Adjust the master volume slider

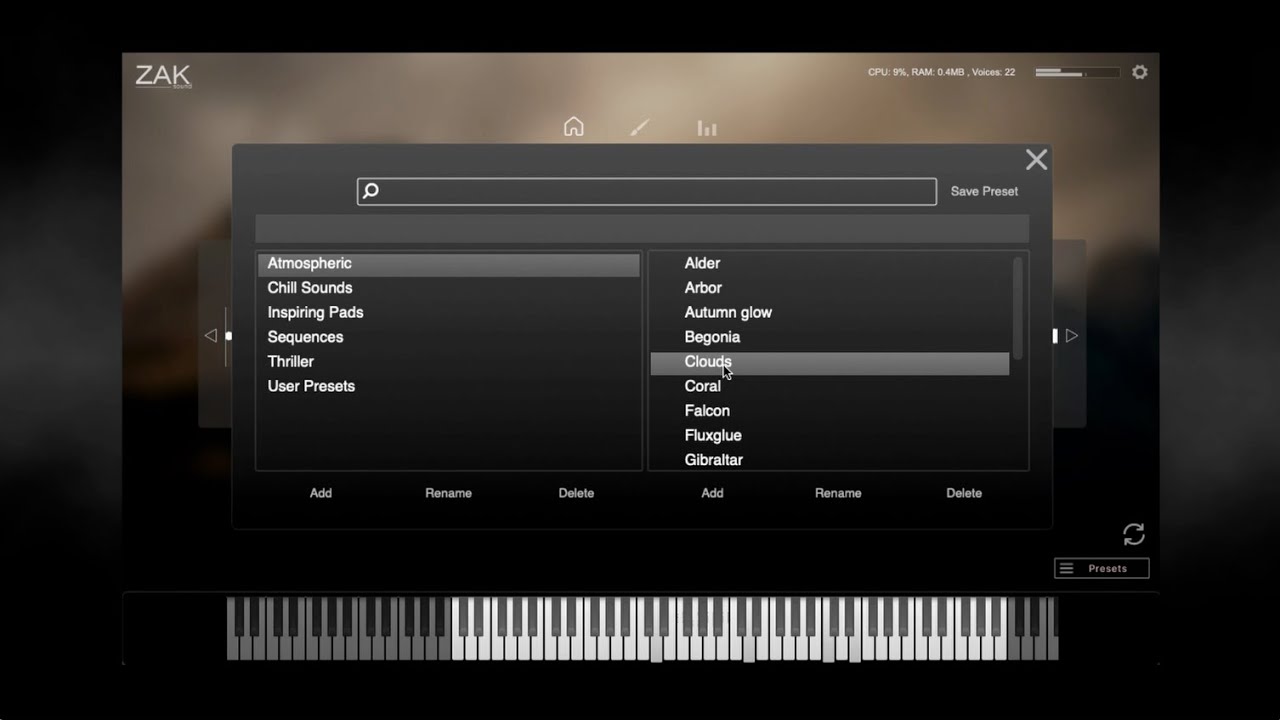tap(1077, 72)
